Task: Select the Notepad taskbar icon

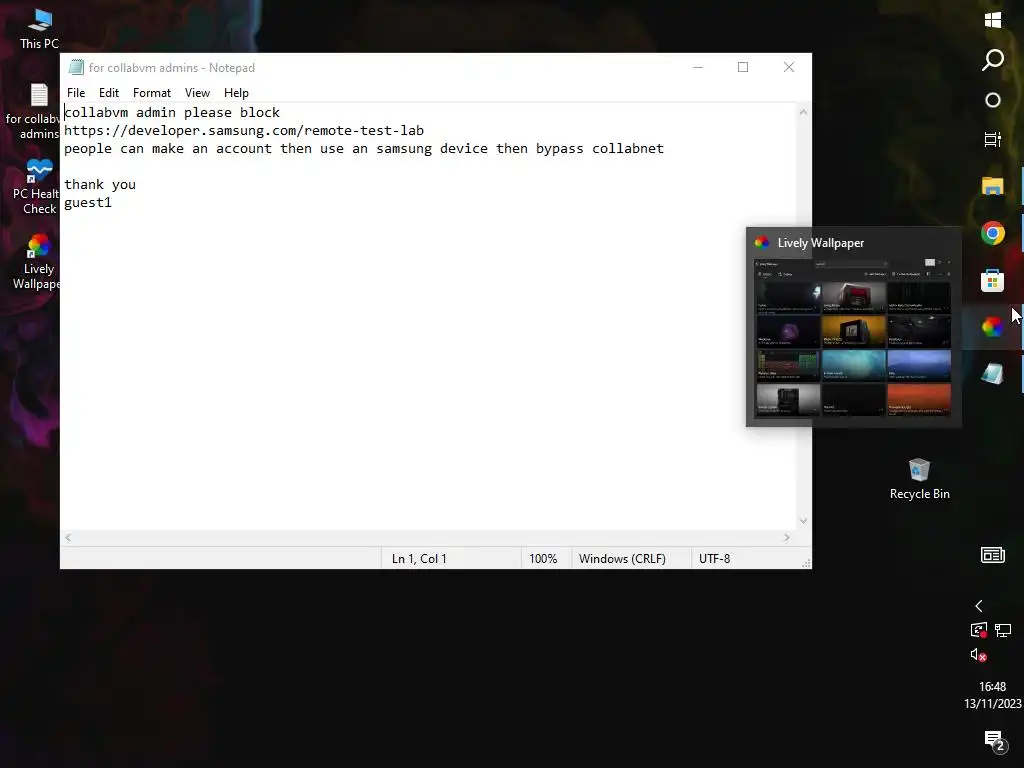Action: (993, 374)
